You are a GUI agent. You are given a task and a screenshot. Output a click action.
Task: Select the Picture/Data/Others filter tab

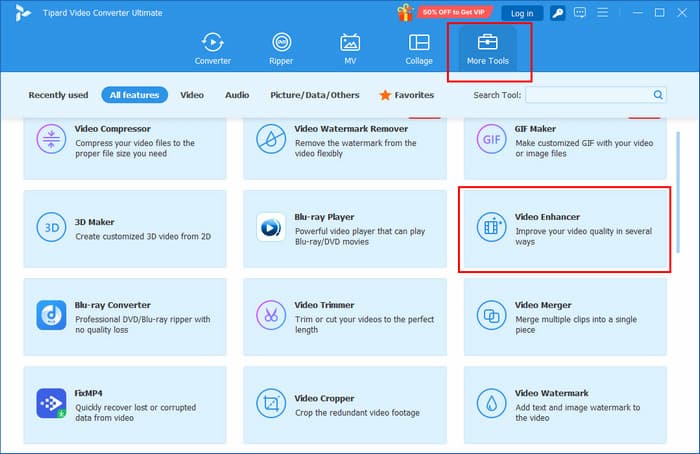(x=313, y=95)
